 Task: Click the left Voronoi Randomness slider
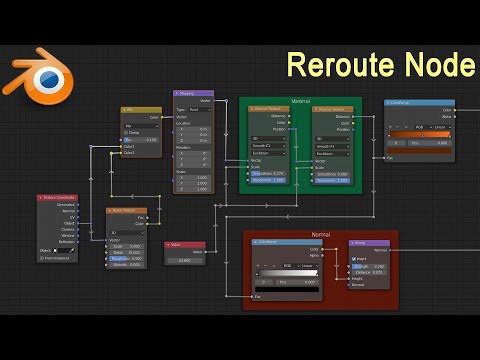pyautogui.click(x=268, y=180)
